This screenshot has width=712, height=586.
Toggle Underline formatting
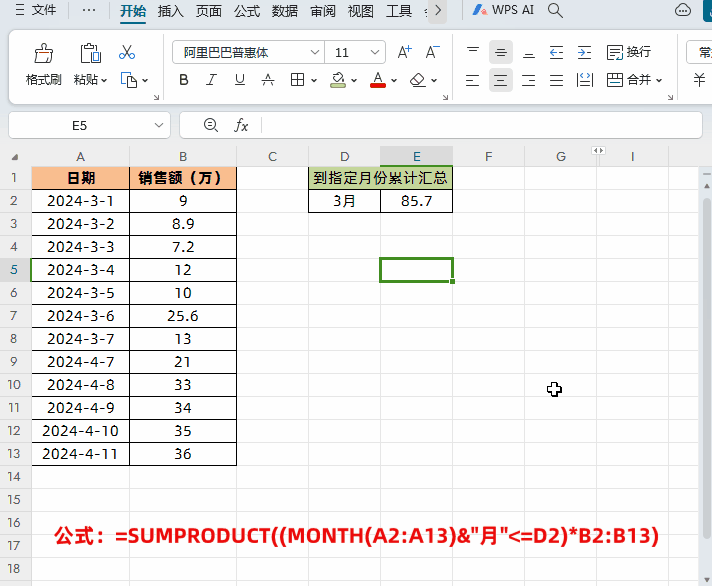[240, 80]
